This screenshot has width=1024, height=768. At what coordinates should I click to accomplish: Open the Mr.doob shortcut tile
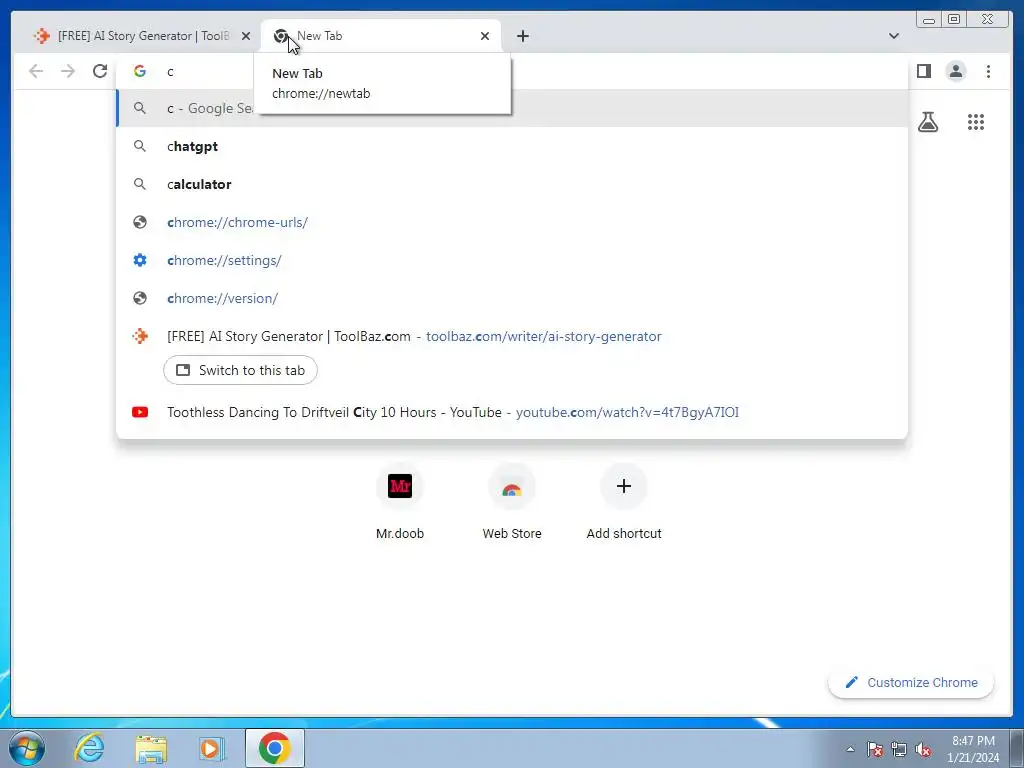pyautogui.click(x=400, y=504)
